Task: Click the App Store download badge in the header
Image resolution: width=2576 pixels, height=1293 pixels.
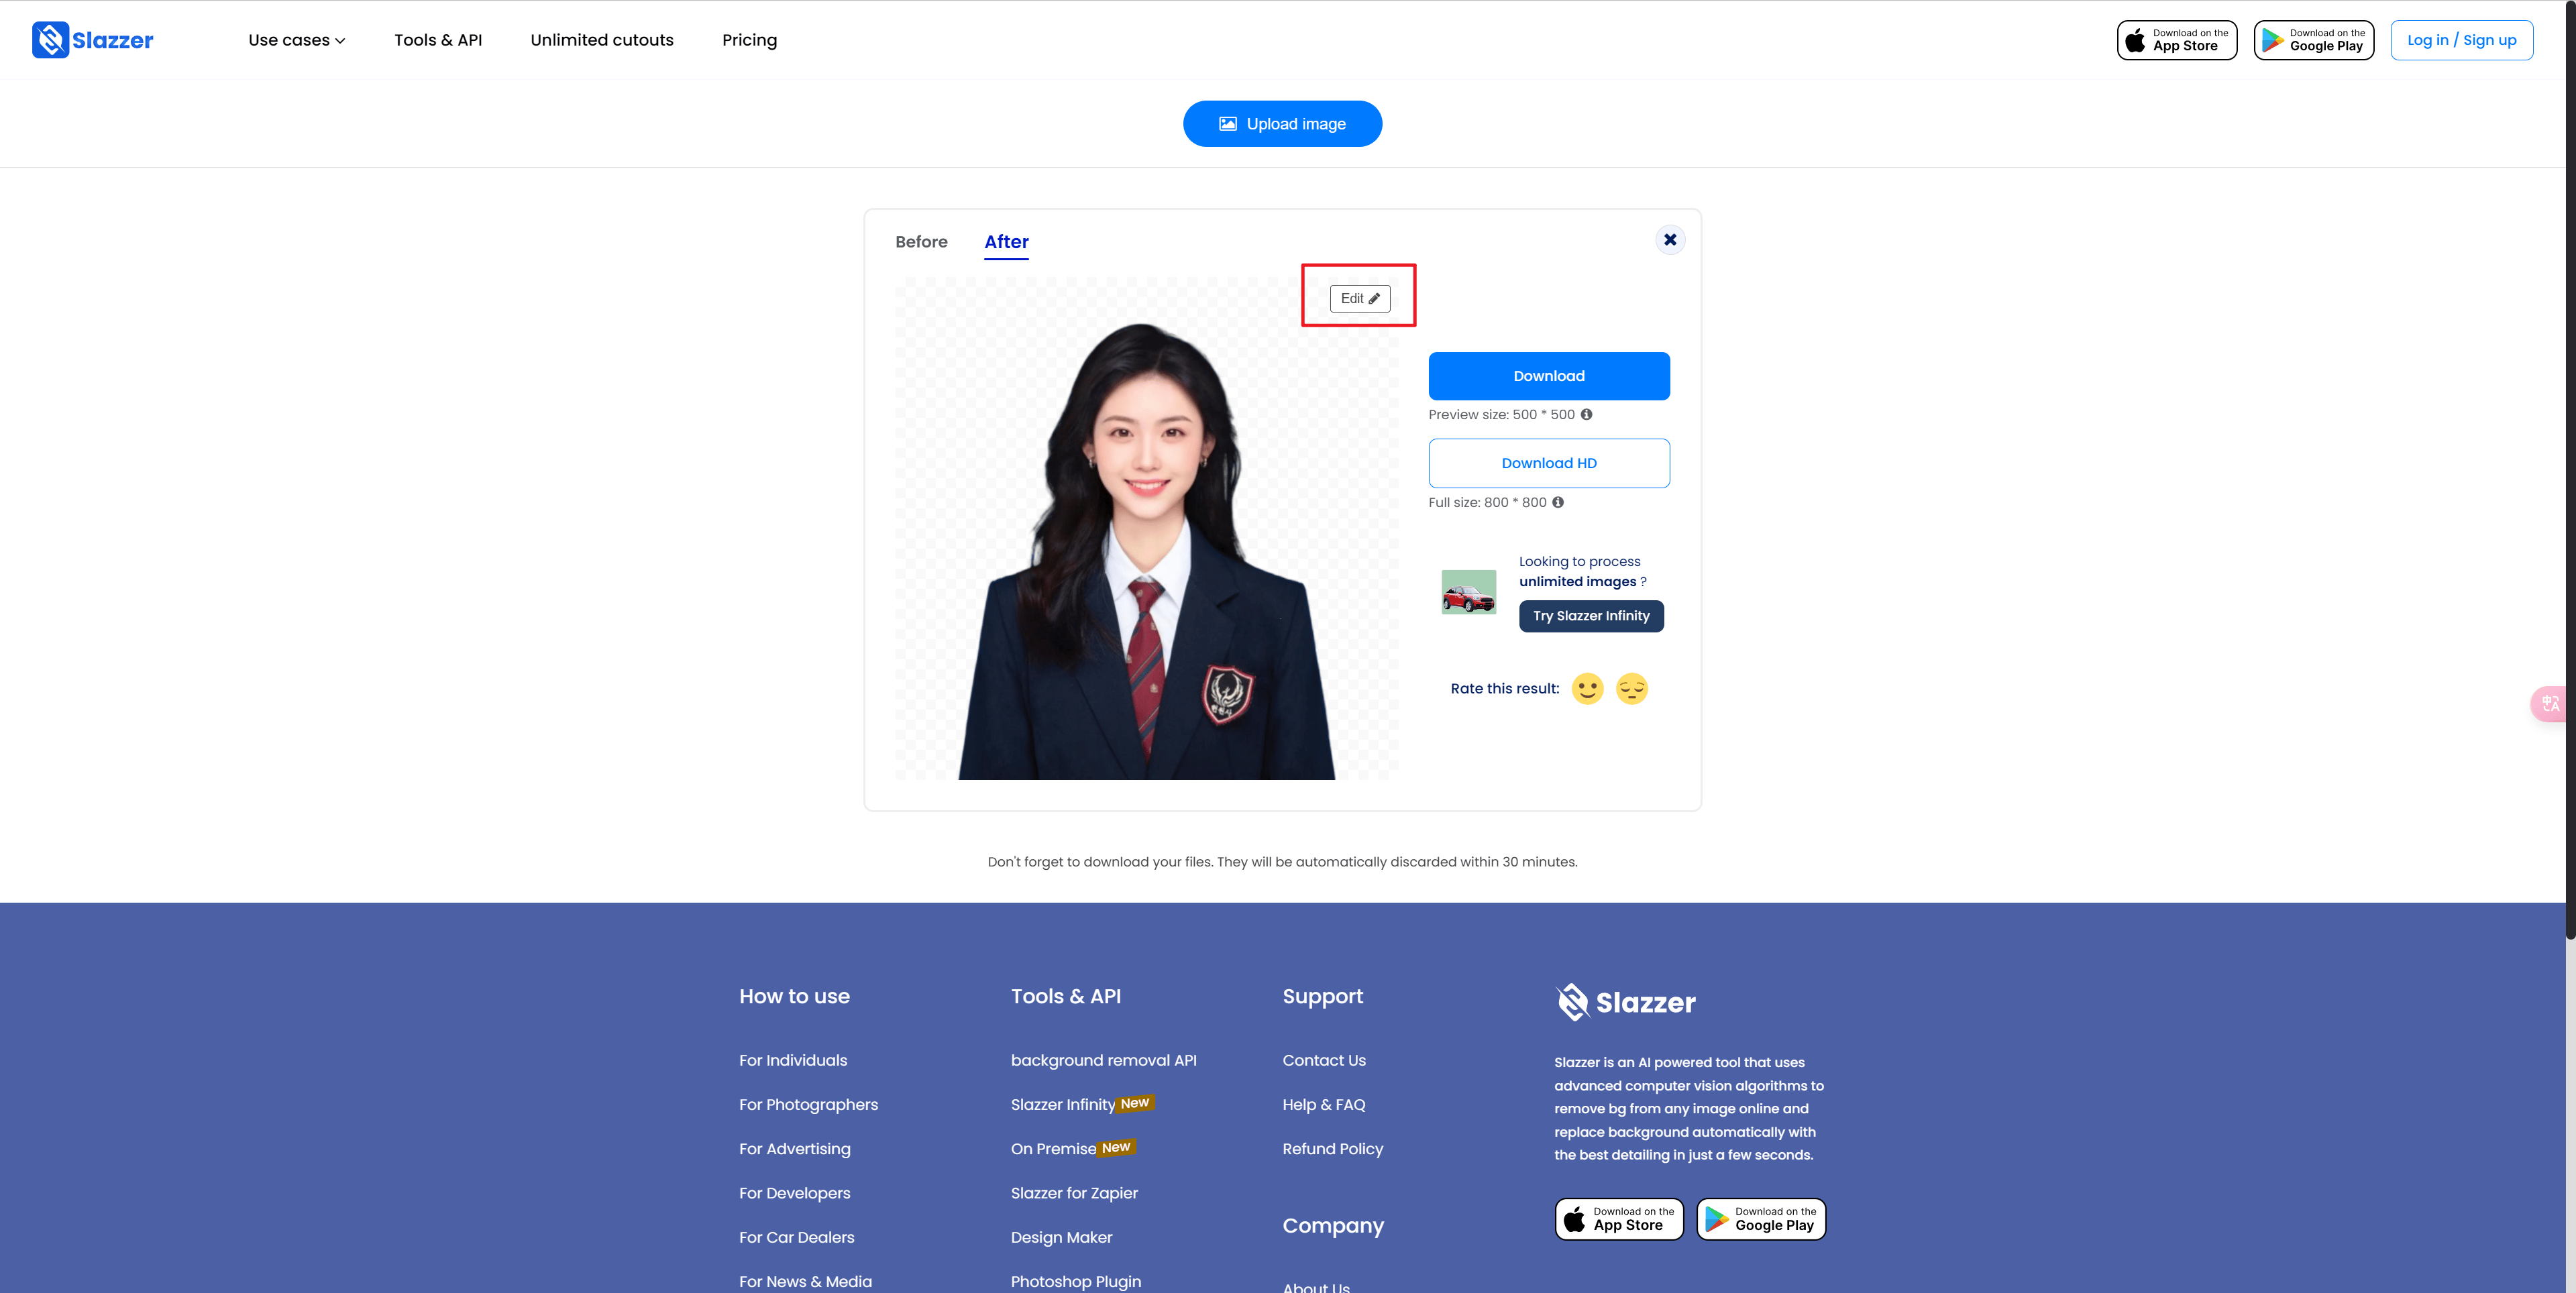Action: coord(2176,40)
